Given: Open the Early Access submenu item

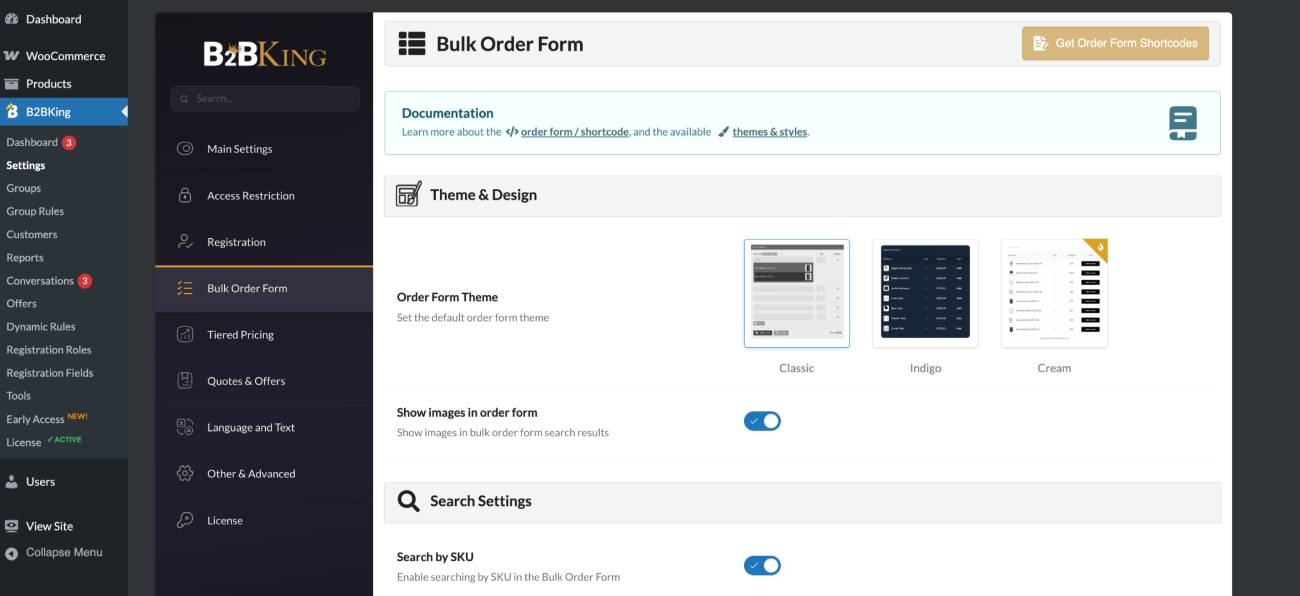Looking at the screenshot, I should 35,419.
